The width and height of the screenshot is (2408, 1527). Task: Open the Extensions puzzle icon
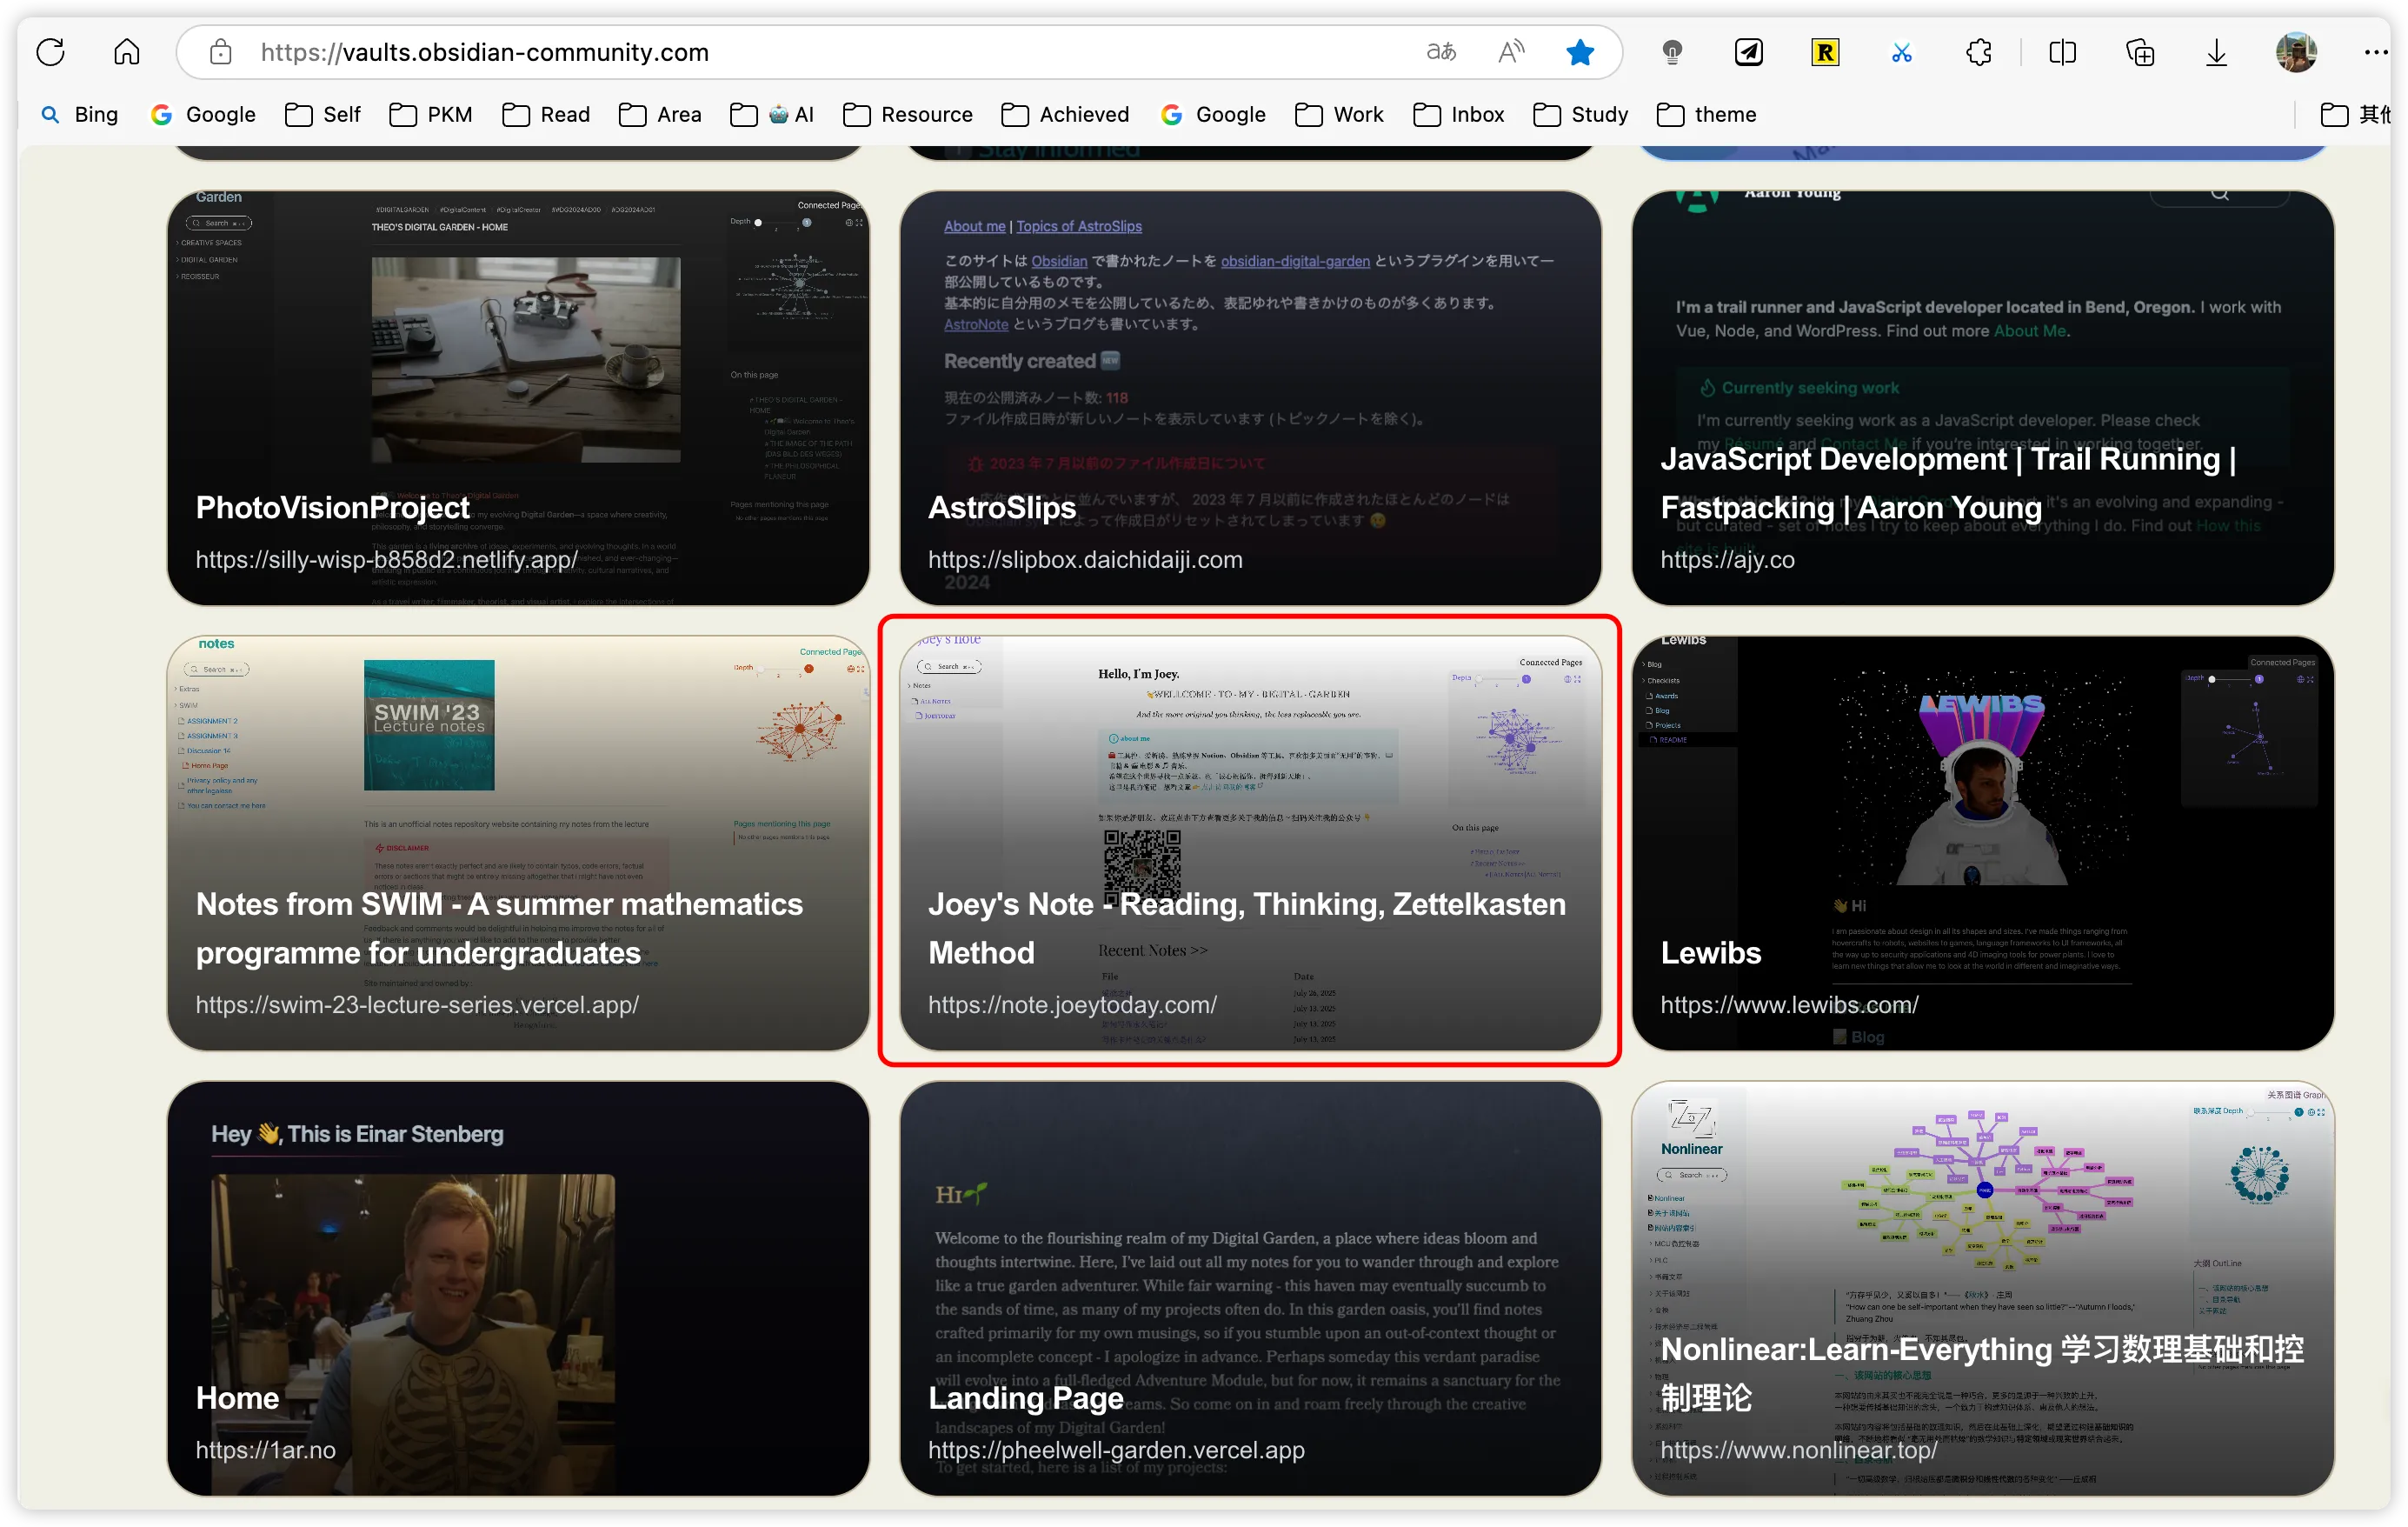(x=1978, y=52)
